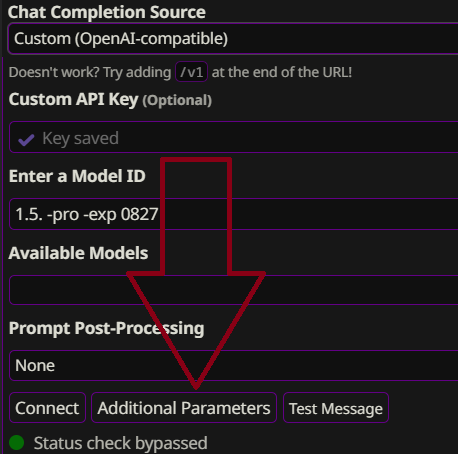
Task: Send a Test Message
Action: (336, 408)
